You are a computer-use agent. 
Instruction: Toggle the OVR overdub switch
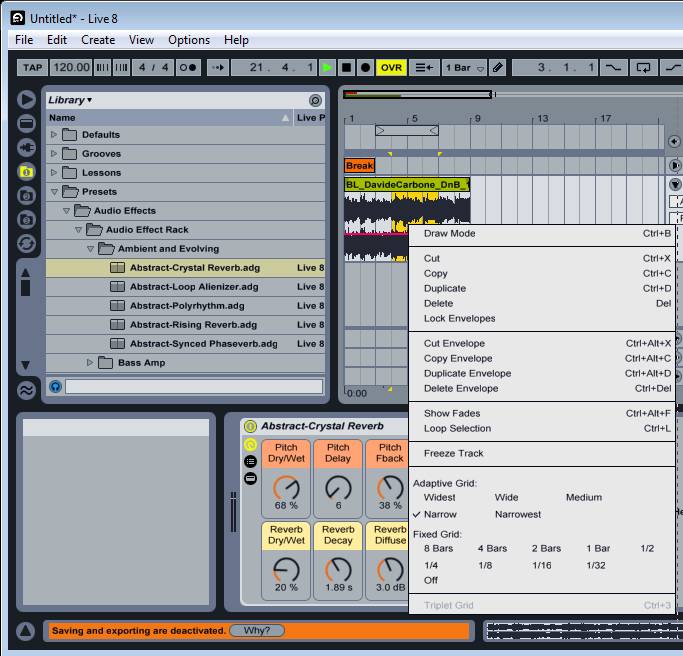tap(391, 68)
